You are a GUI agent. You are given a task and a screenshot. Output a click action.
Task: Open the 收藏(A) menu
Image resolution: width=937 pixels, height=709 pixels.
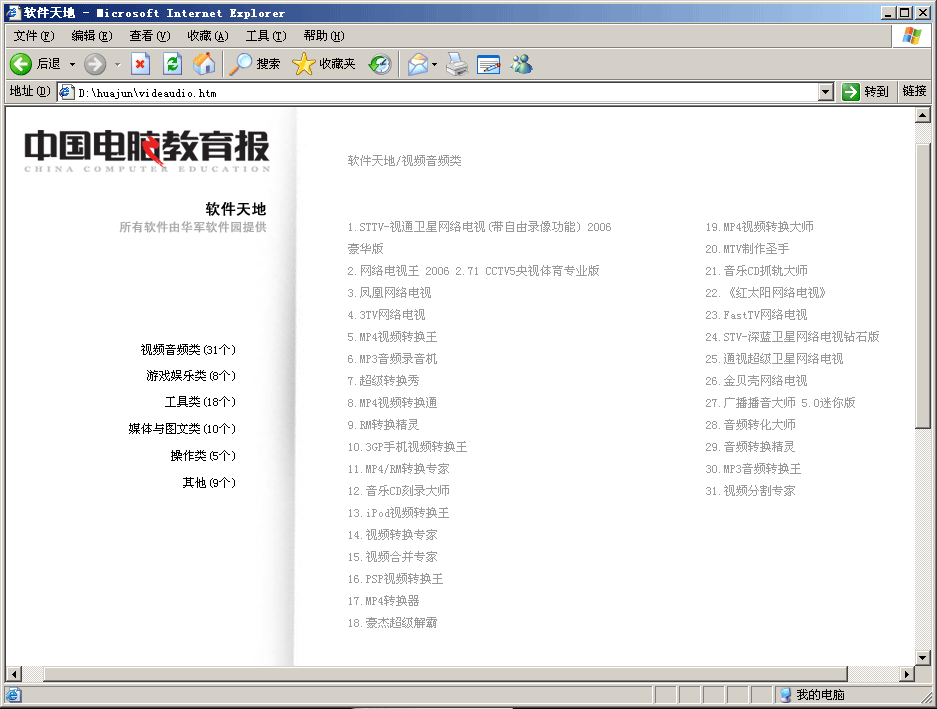point(208,36)
